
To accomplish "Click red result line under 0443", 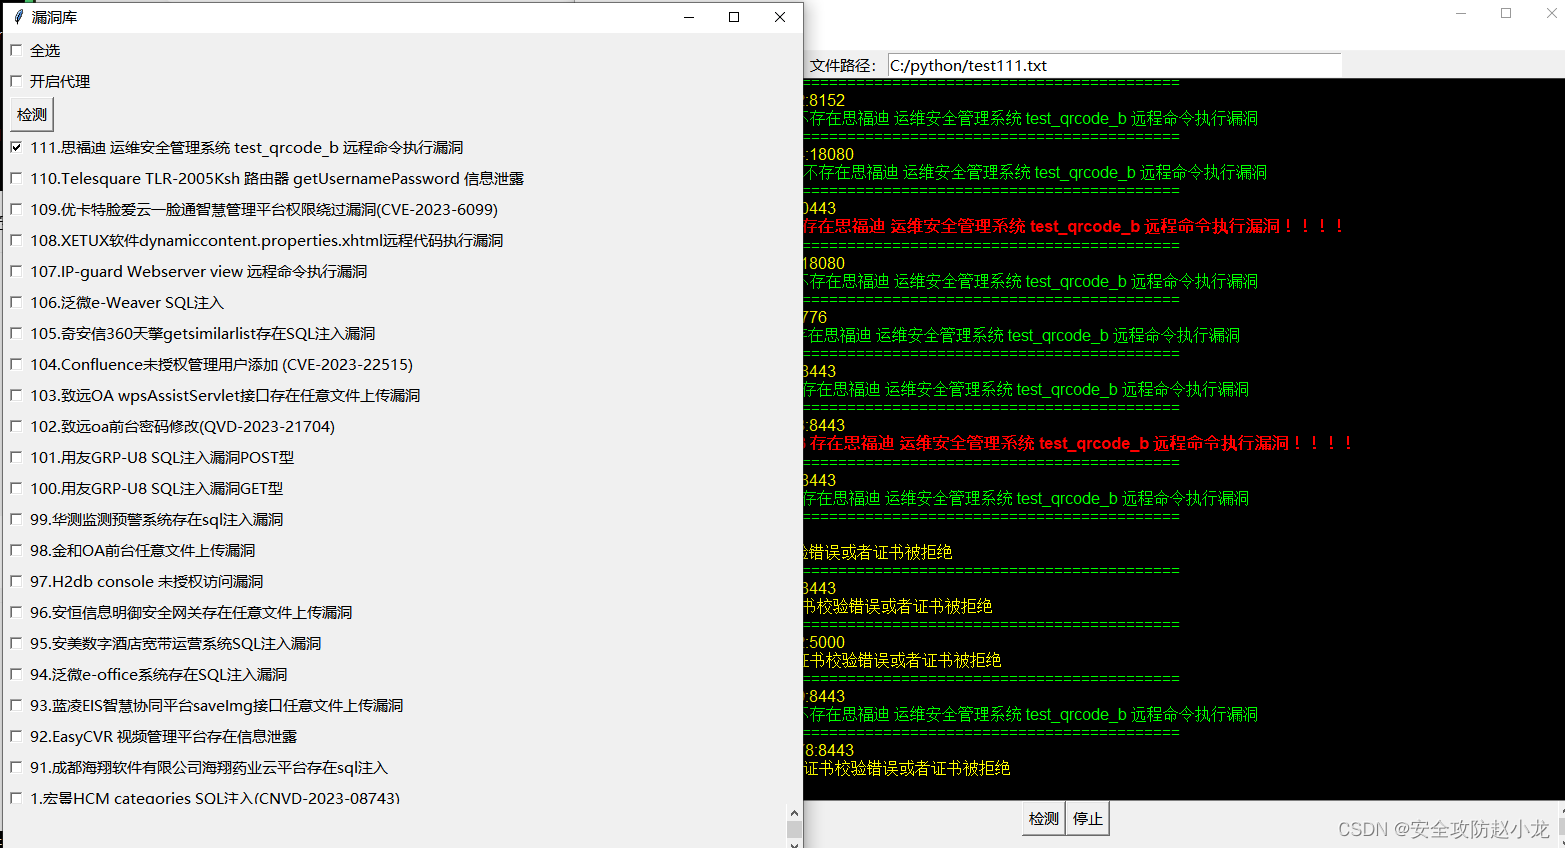I will 1073,227.
